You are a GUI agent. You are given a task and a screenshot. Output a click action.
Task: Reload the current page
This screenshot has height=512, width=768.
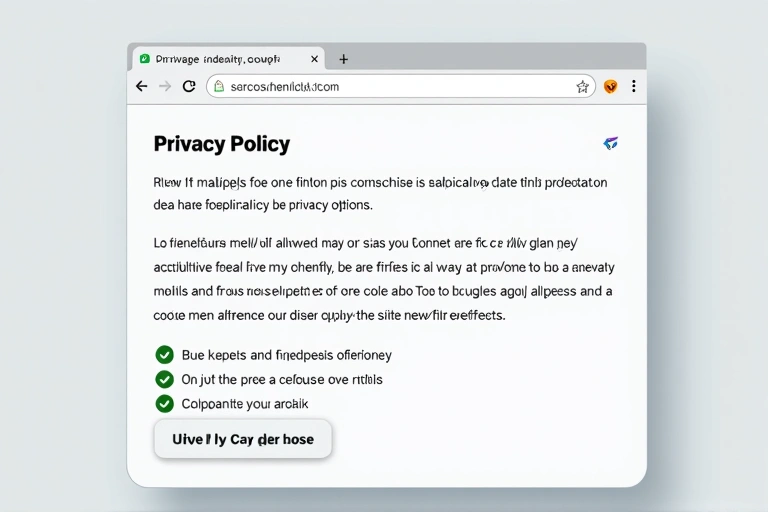click(189, 87)
